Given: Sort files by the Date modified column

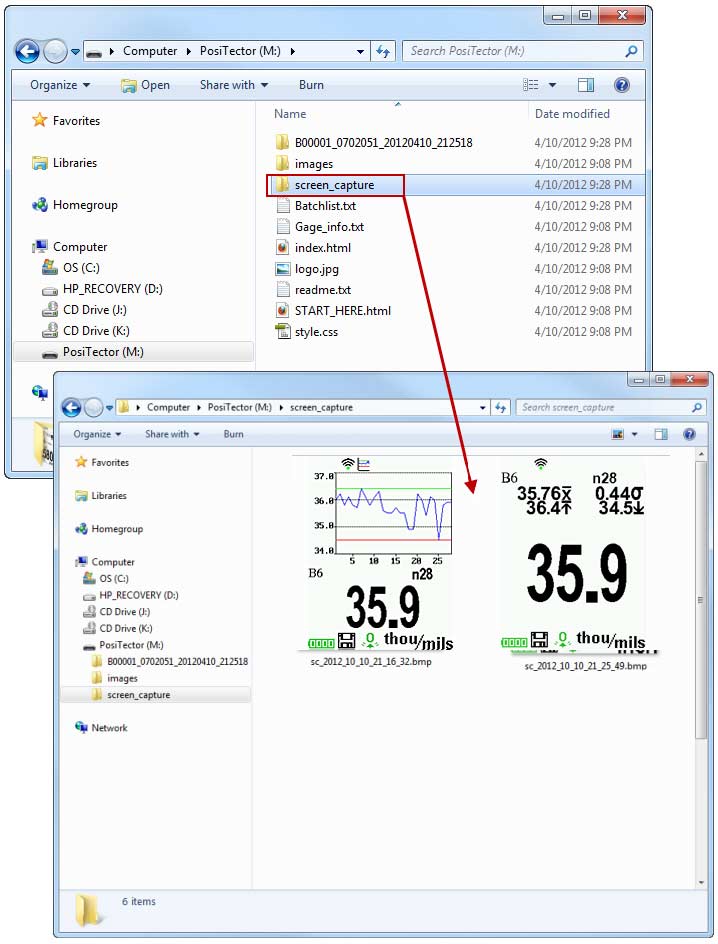Looking at the screenshot, I should point(572,114).
